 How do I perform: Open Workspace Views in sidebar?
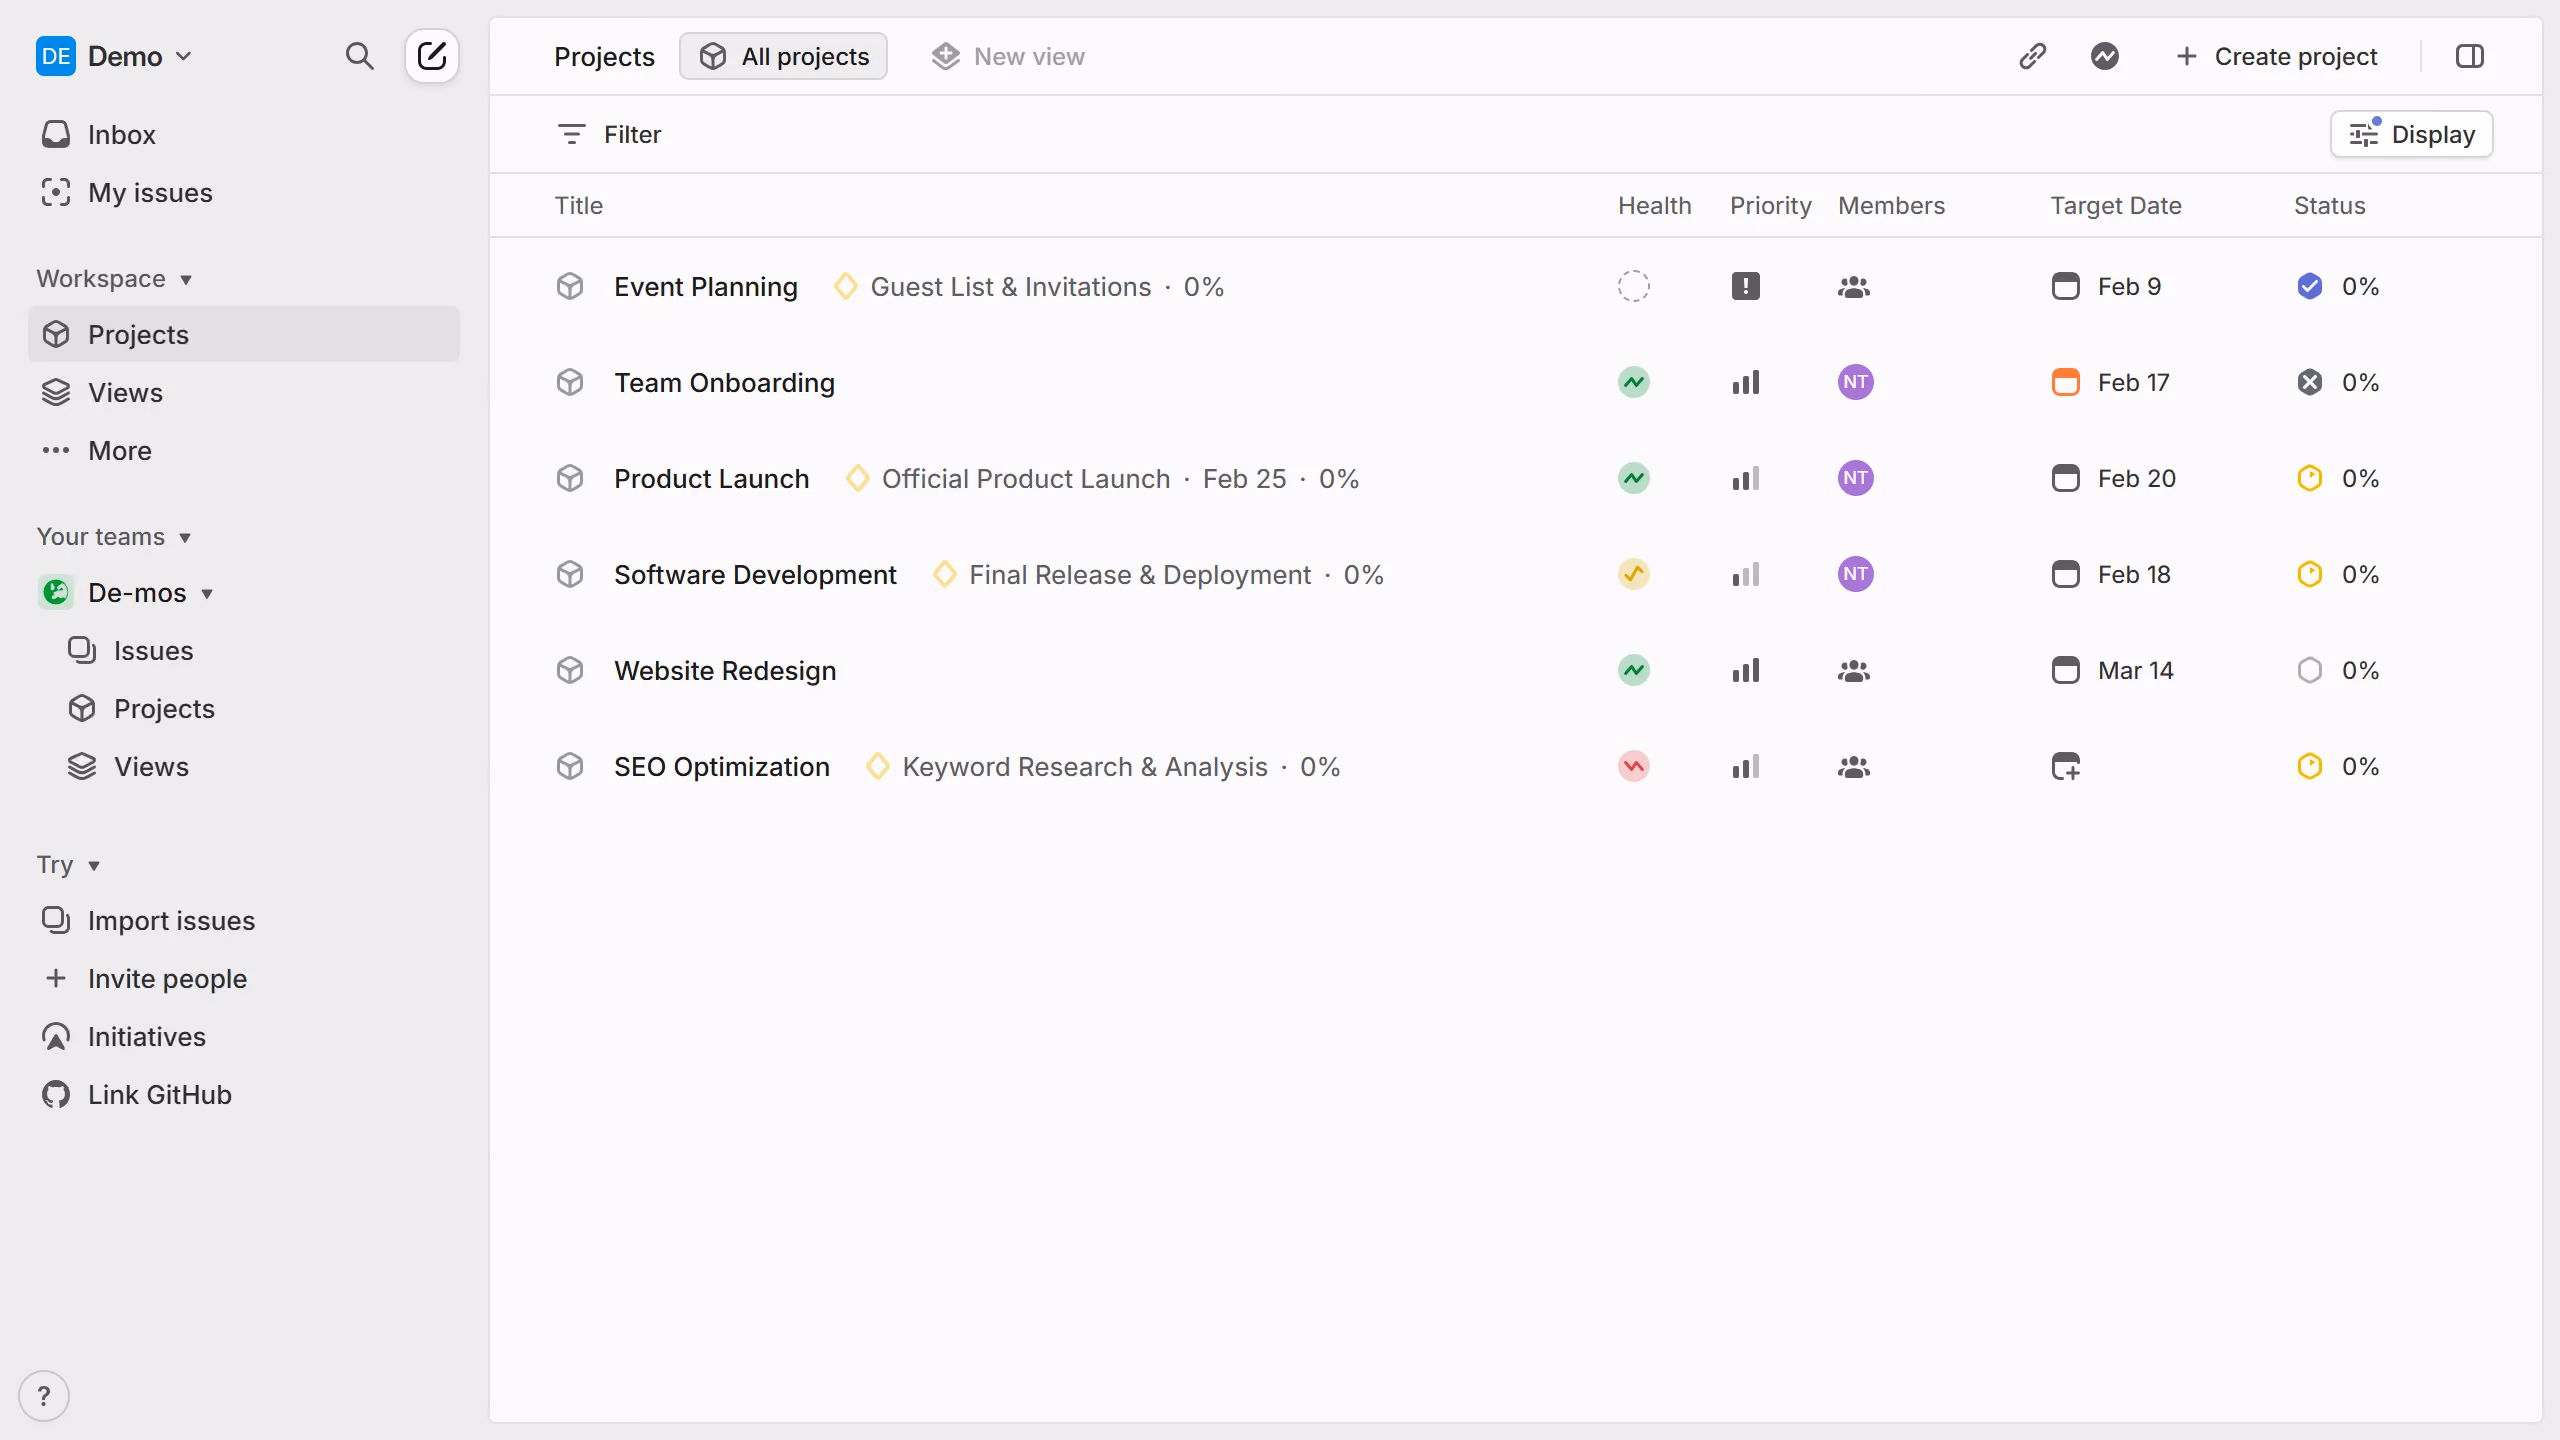244,392
